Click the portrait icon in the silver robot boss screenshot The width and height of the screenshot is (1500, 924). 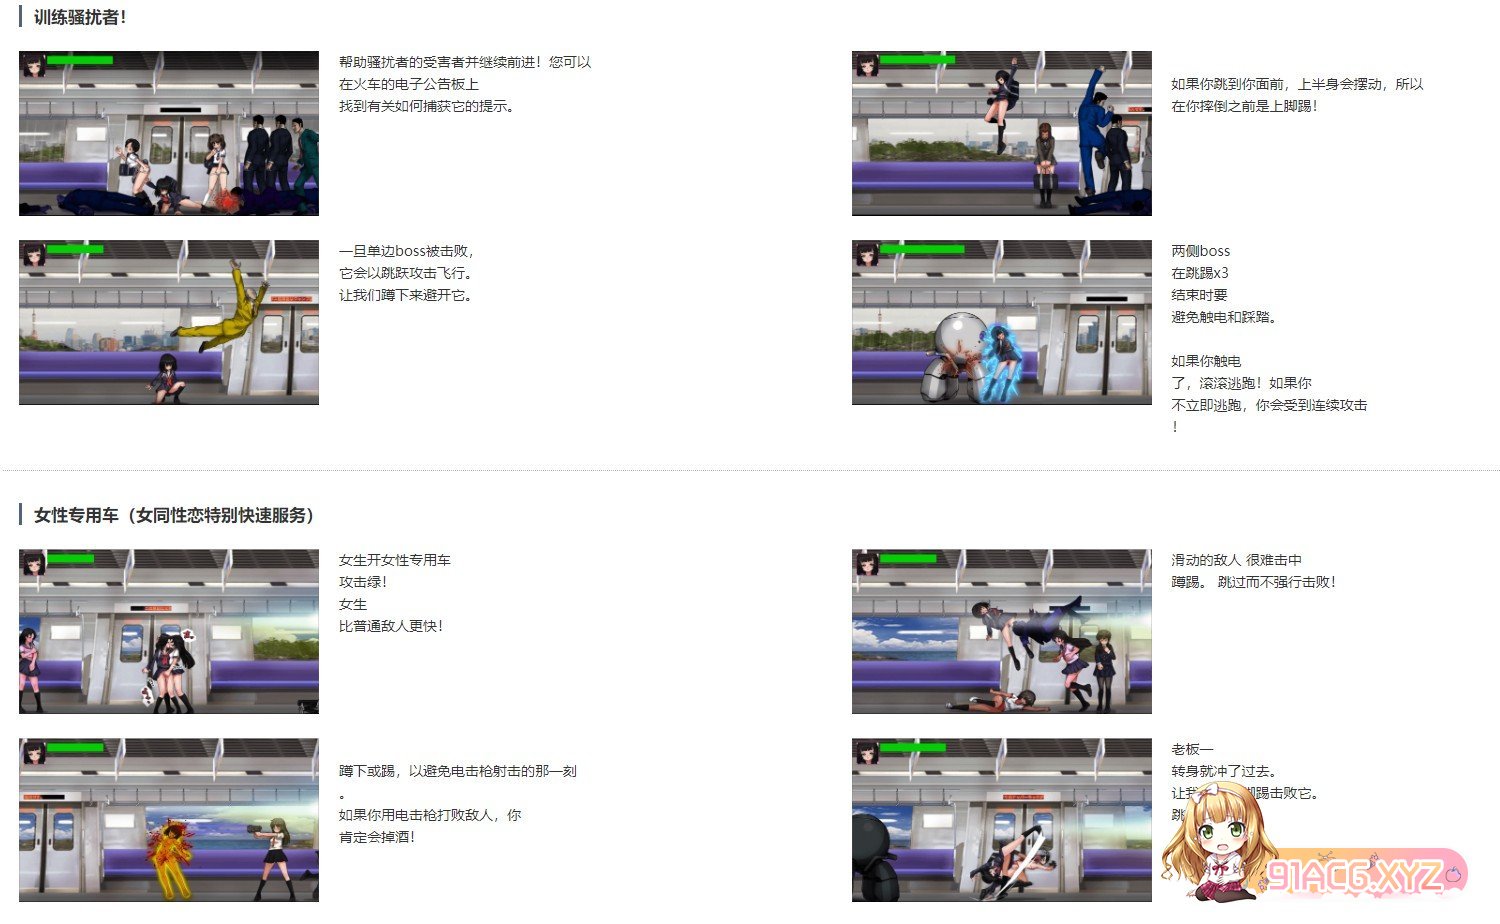(x=866, y=254)
